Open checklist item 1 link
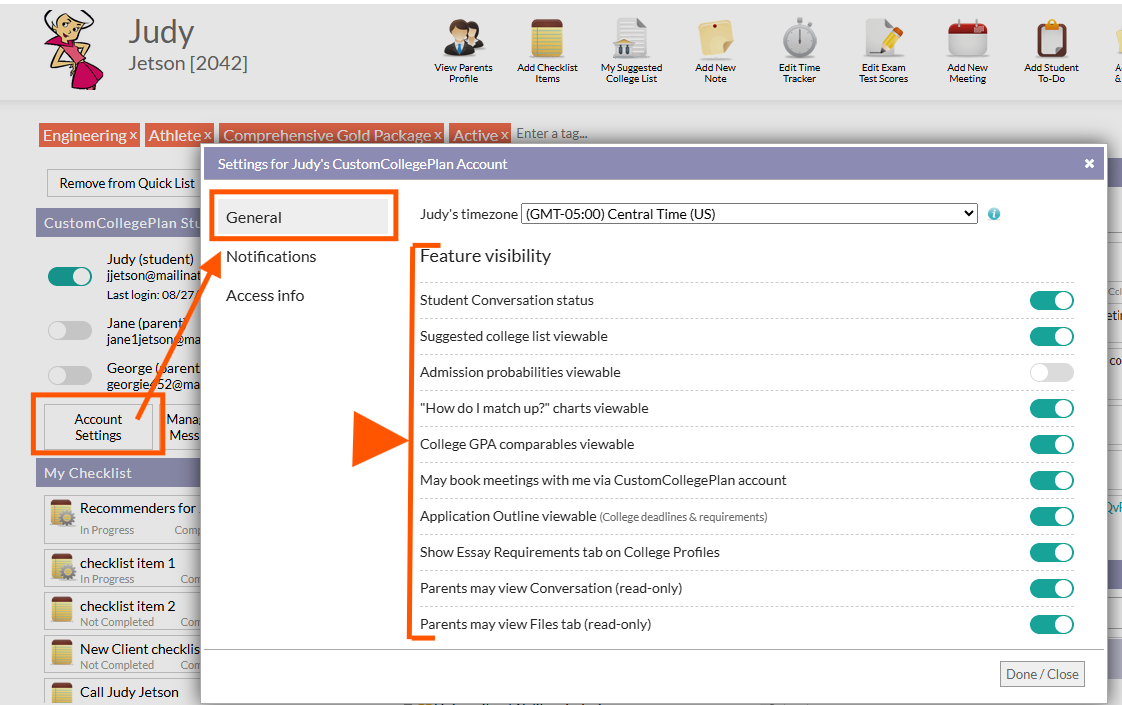The image size is (1122, 705). click(x=127, y=563)
